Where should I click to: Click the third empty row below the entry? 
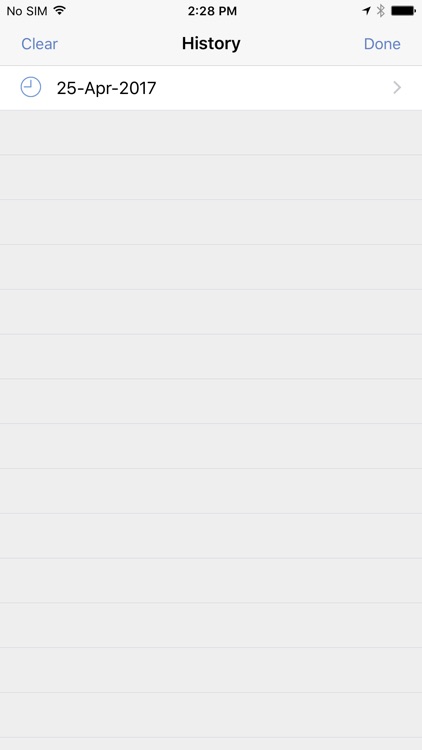point(211,222)
